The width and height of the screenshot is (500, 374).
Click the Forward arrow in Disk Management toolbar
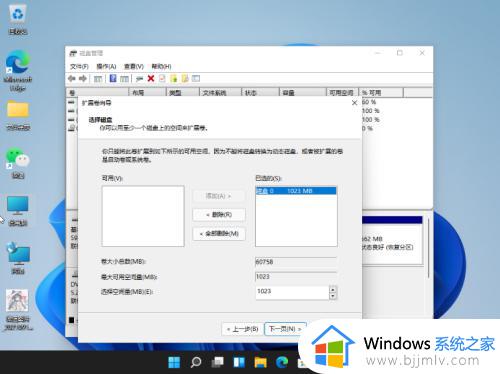point(83,79)
